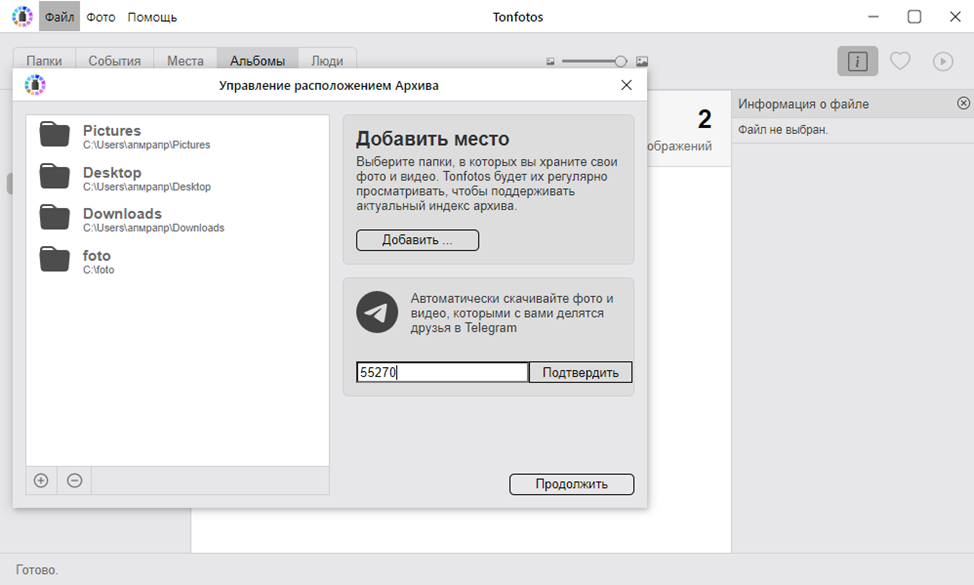Click the Desktop folder icon

55,176
